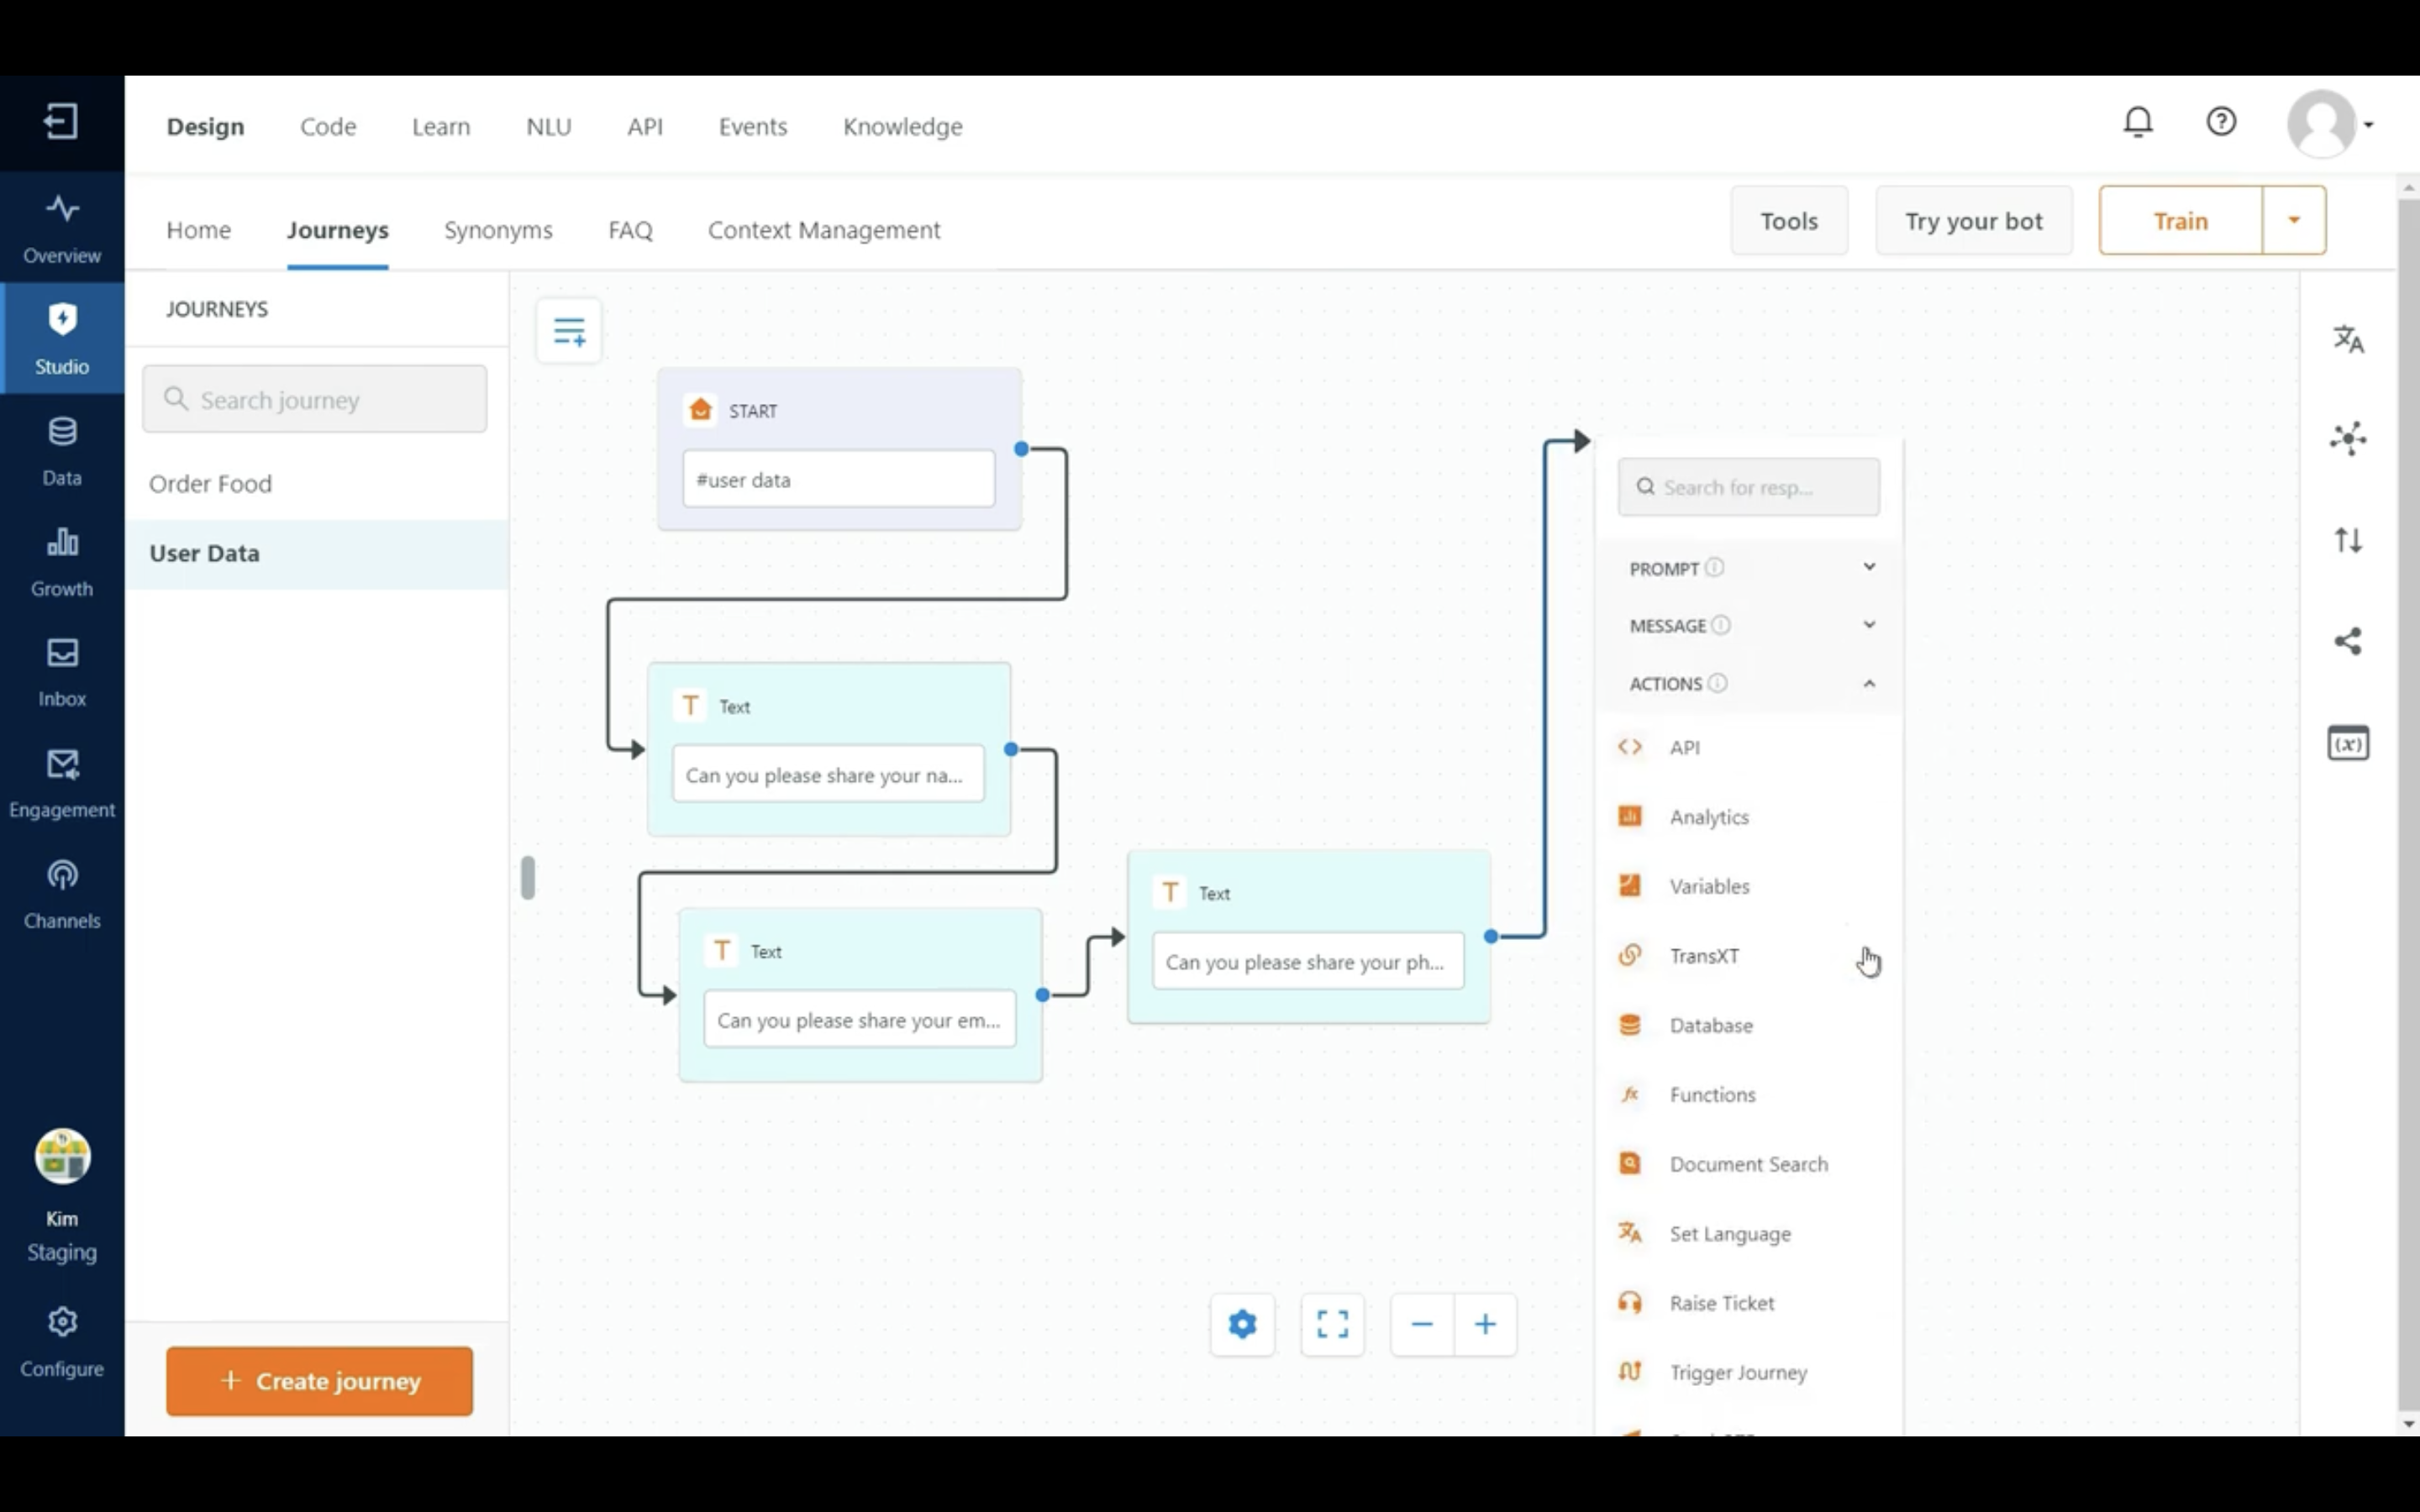Click the PROMPT info icon
Image resolution: width=2420 pixels, height=1512 pixels.
point(1714,568)
